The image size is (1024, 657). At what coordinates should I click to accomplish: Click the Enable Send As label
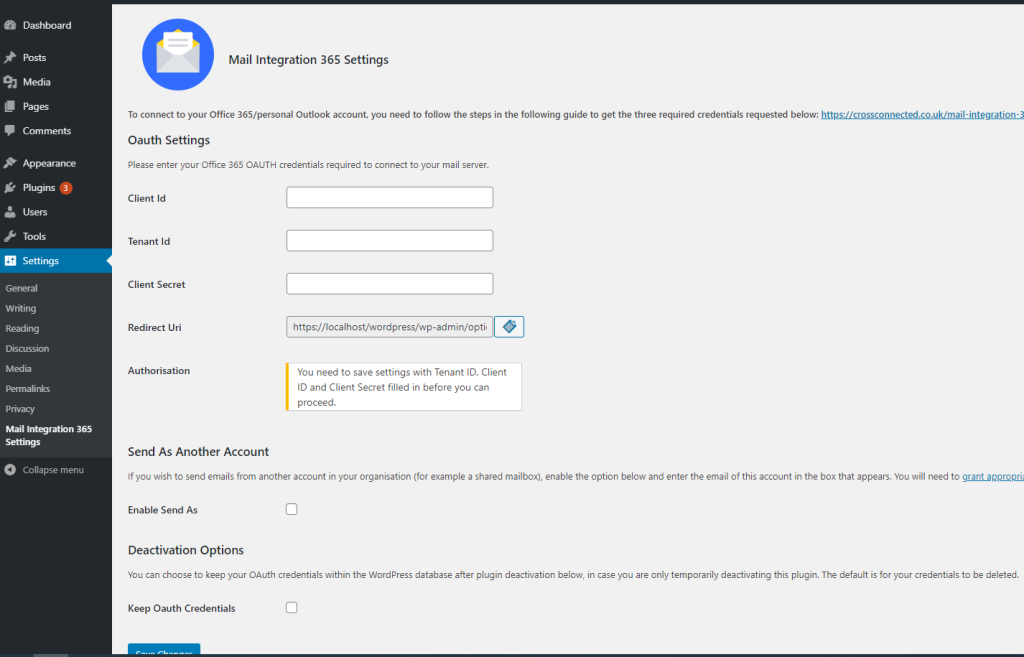coord(163,510)
